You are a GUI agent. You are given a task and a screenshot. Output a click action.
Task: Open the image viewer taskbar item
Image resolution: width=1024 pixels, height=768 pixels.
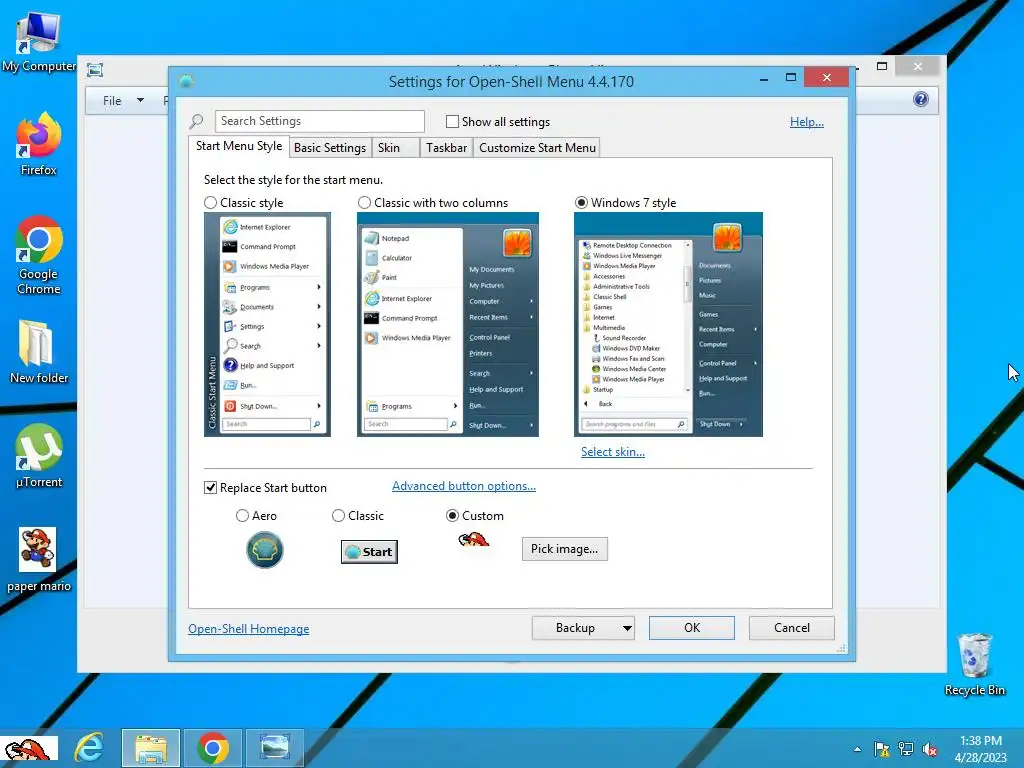(274, 748)
